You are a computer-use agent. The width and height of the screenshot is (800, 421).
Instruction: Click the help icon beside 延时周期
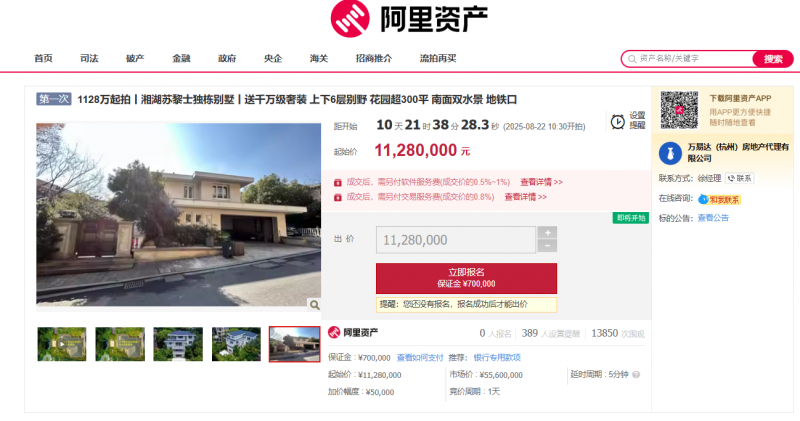tap(636, 375)
